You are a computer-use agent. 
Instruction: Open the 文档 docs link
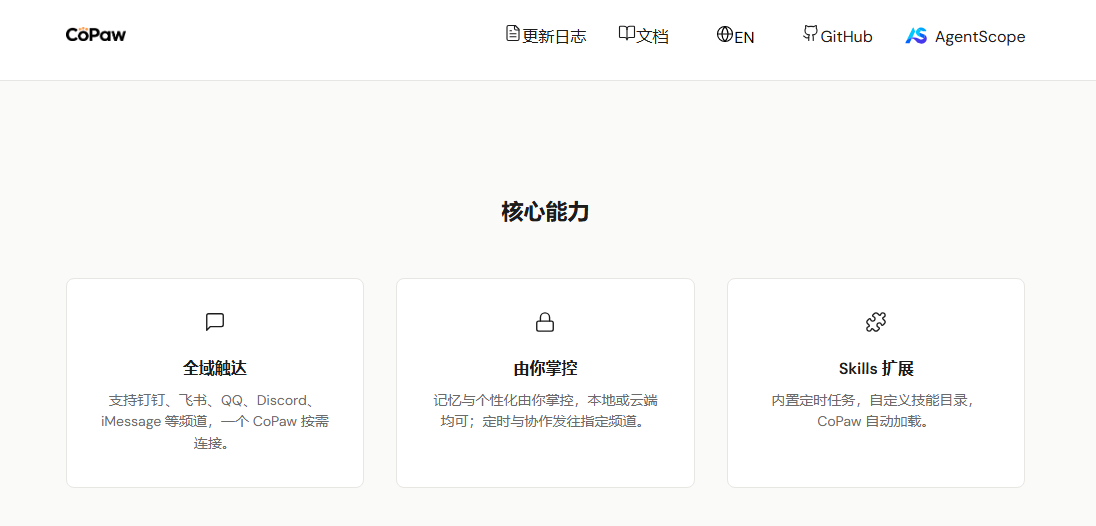click(652, 36)
